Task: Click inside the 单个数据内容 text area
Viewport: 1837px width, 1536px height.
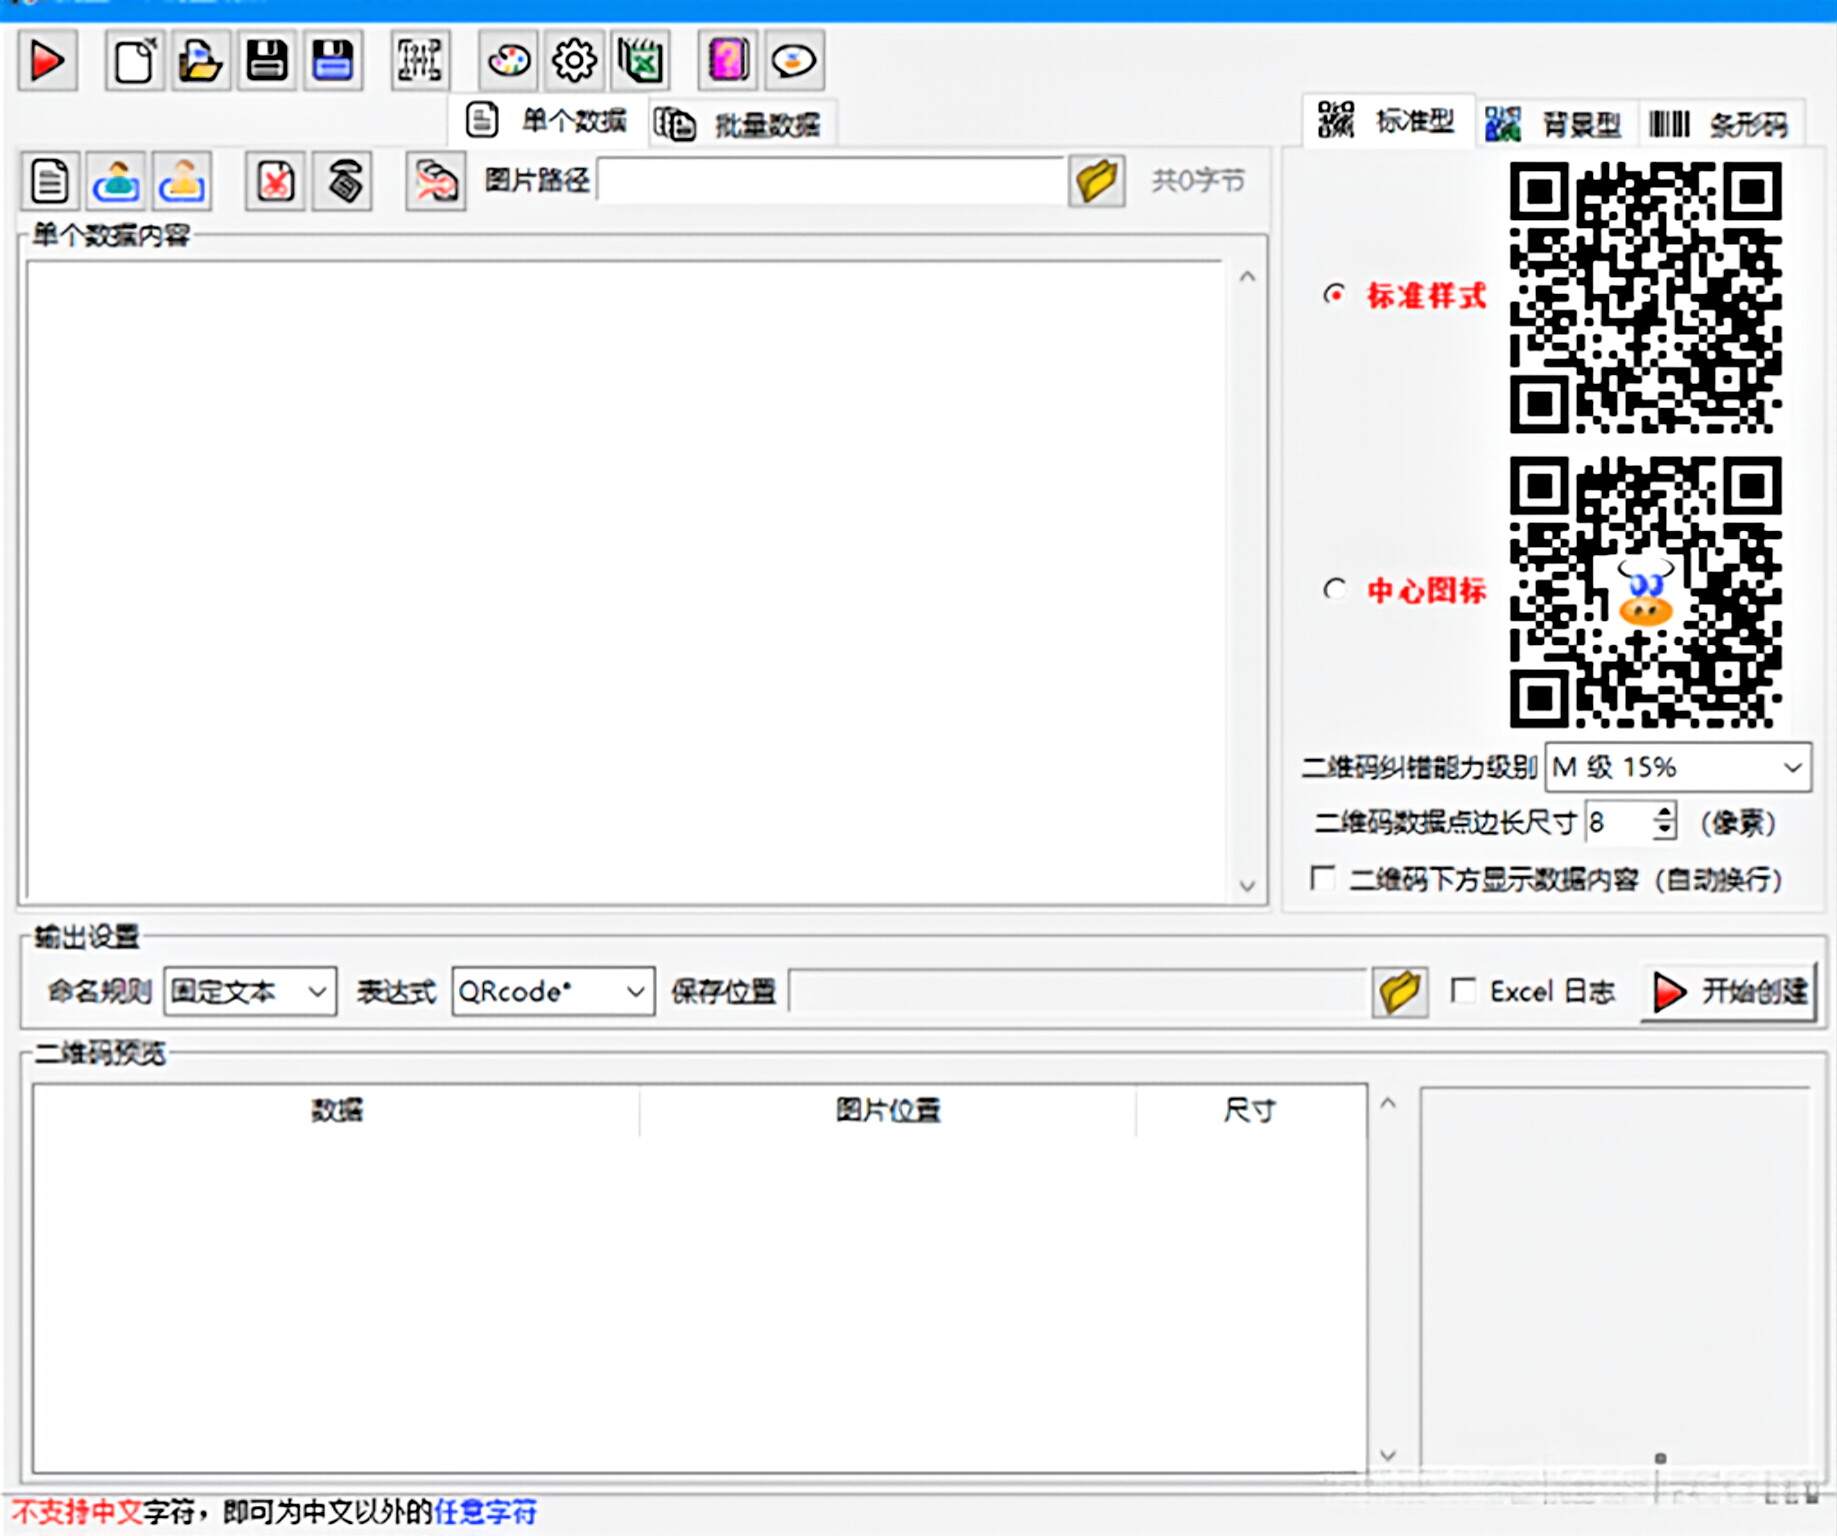Action: click(626, 580)
